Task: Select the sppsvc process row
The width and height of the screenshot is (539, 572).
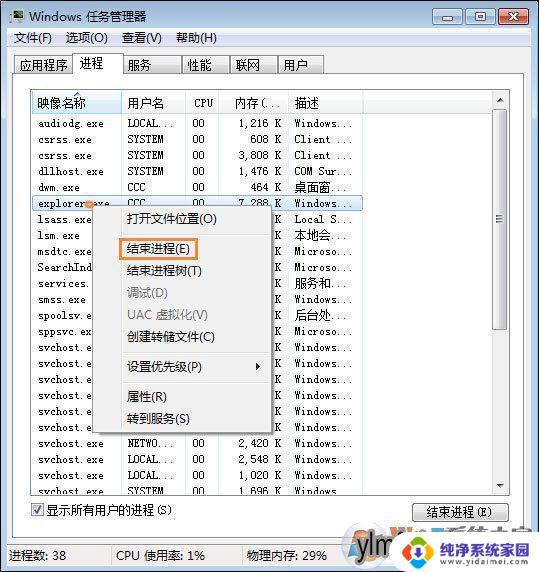Action: (64, 332)
